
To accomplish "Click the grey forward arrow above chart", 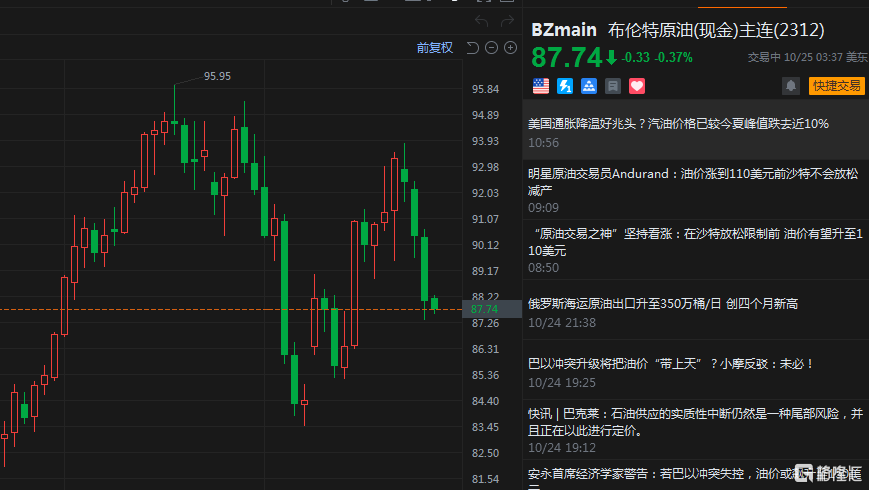I will point(507,21).
